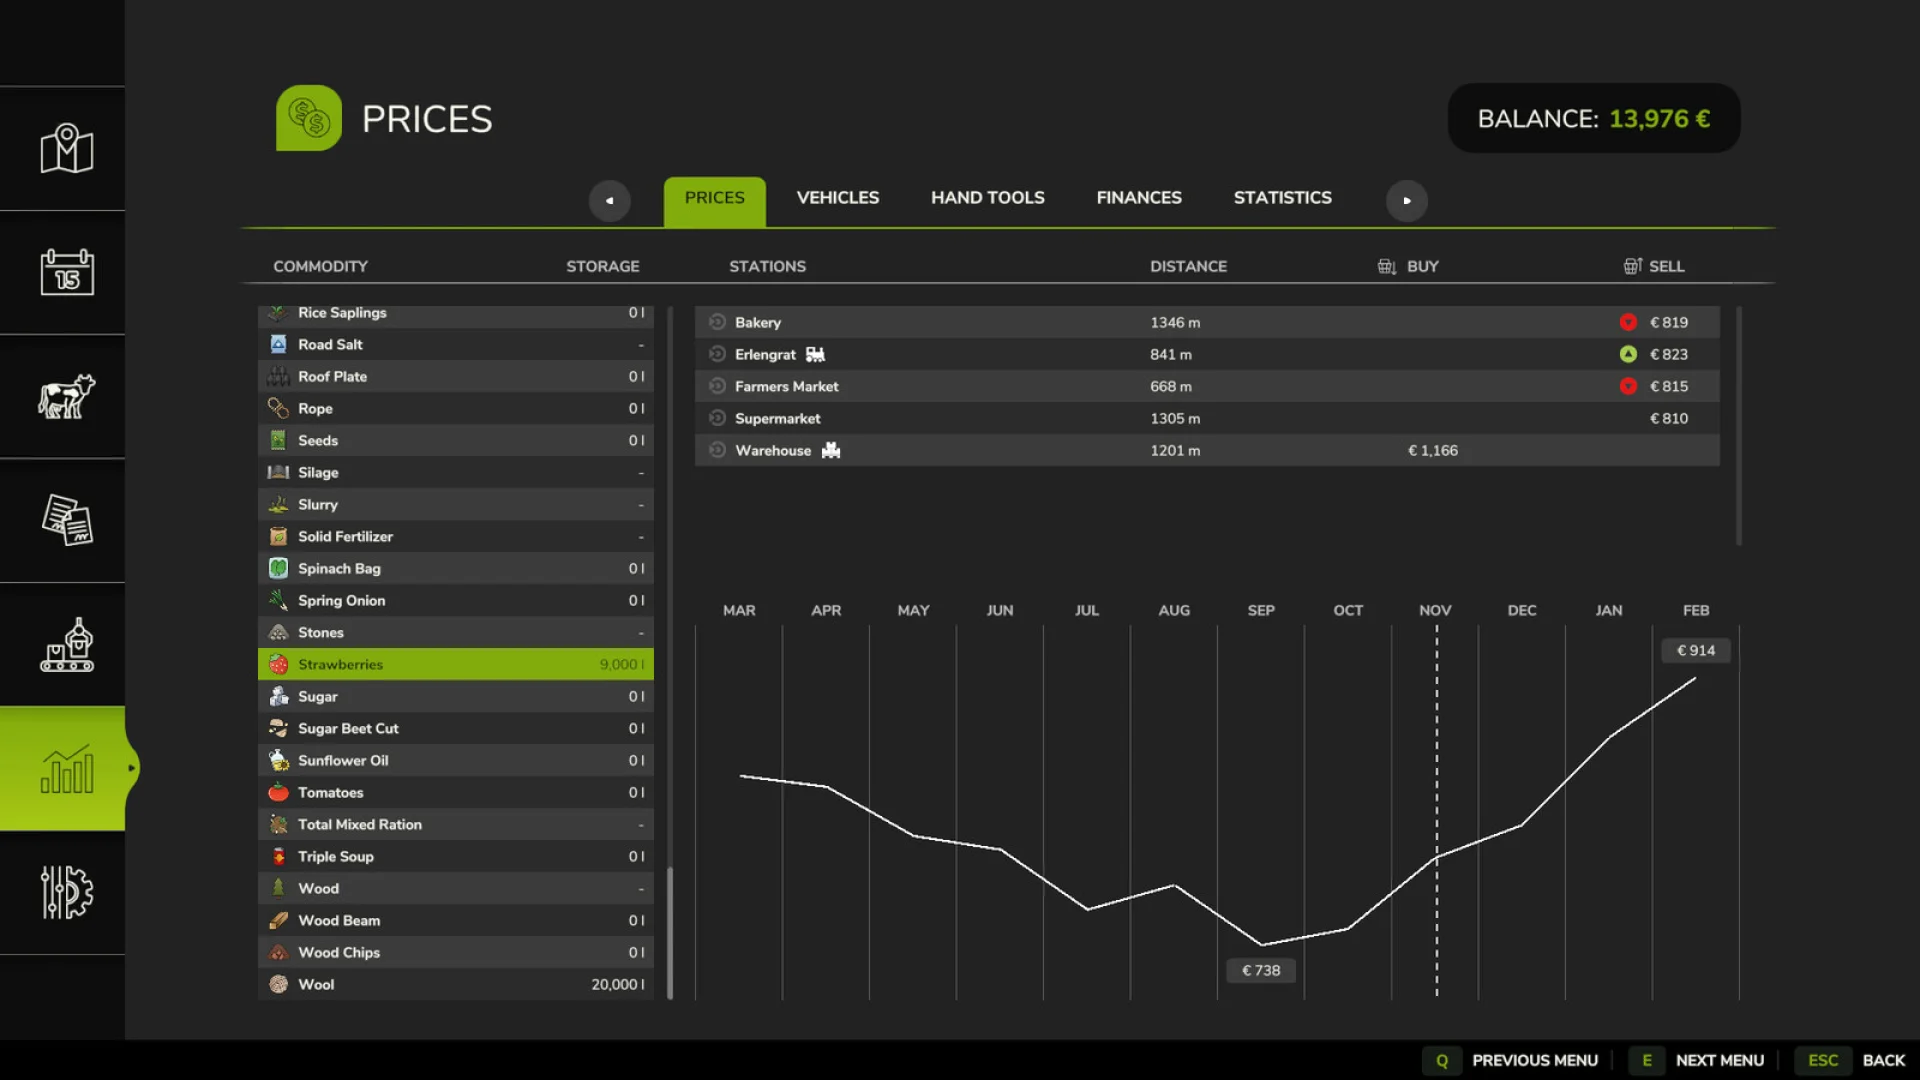This screenshot has height=1080, width=1920.
Task: Click the train icon beside Erlengrat
Action: pyautogui.click(x=815, y=354)
